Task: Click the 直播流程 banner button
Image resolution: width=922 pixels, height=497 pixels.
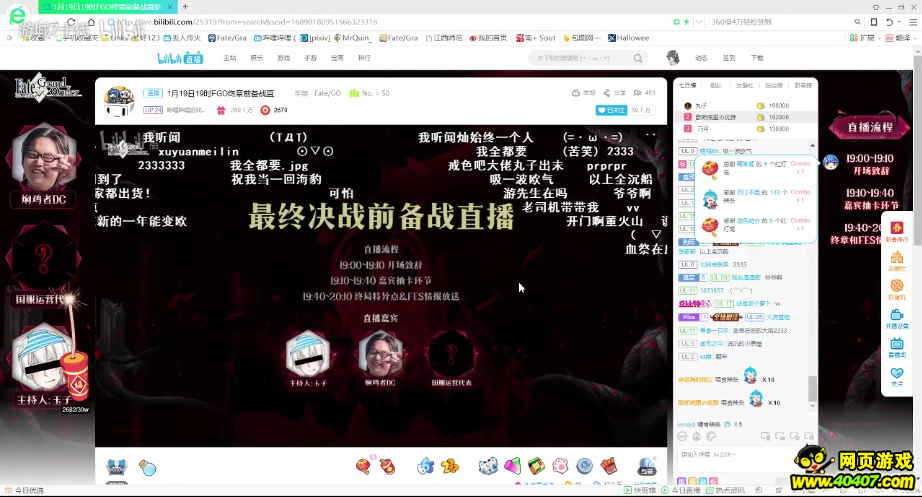Action: (870, 127)
